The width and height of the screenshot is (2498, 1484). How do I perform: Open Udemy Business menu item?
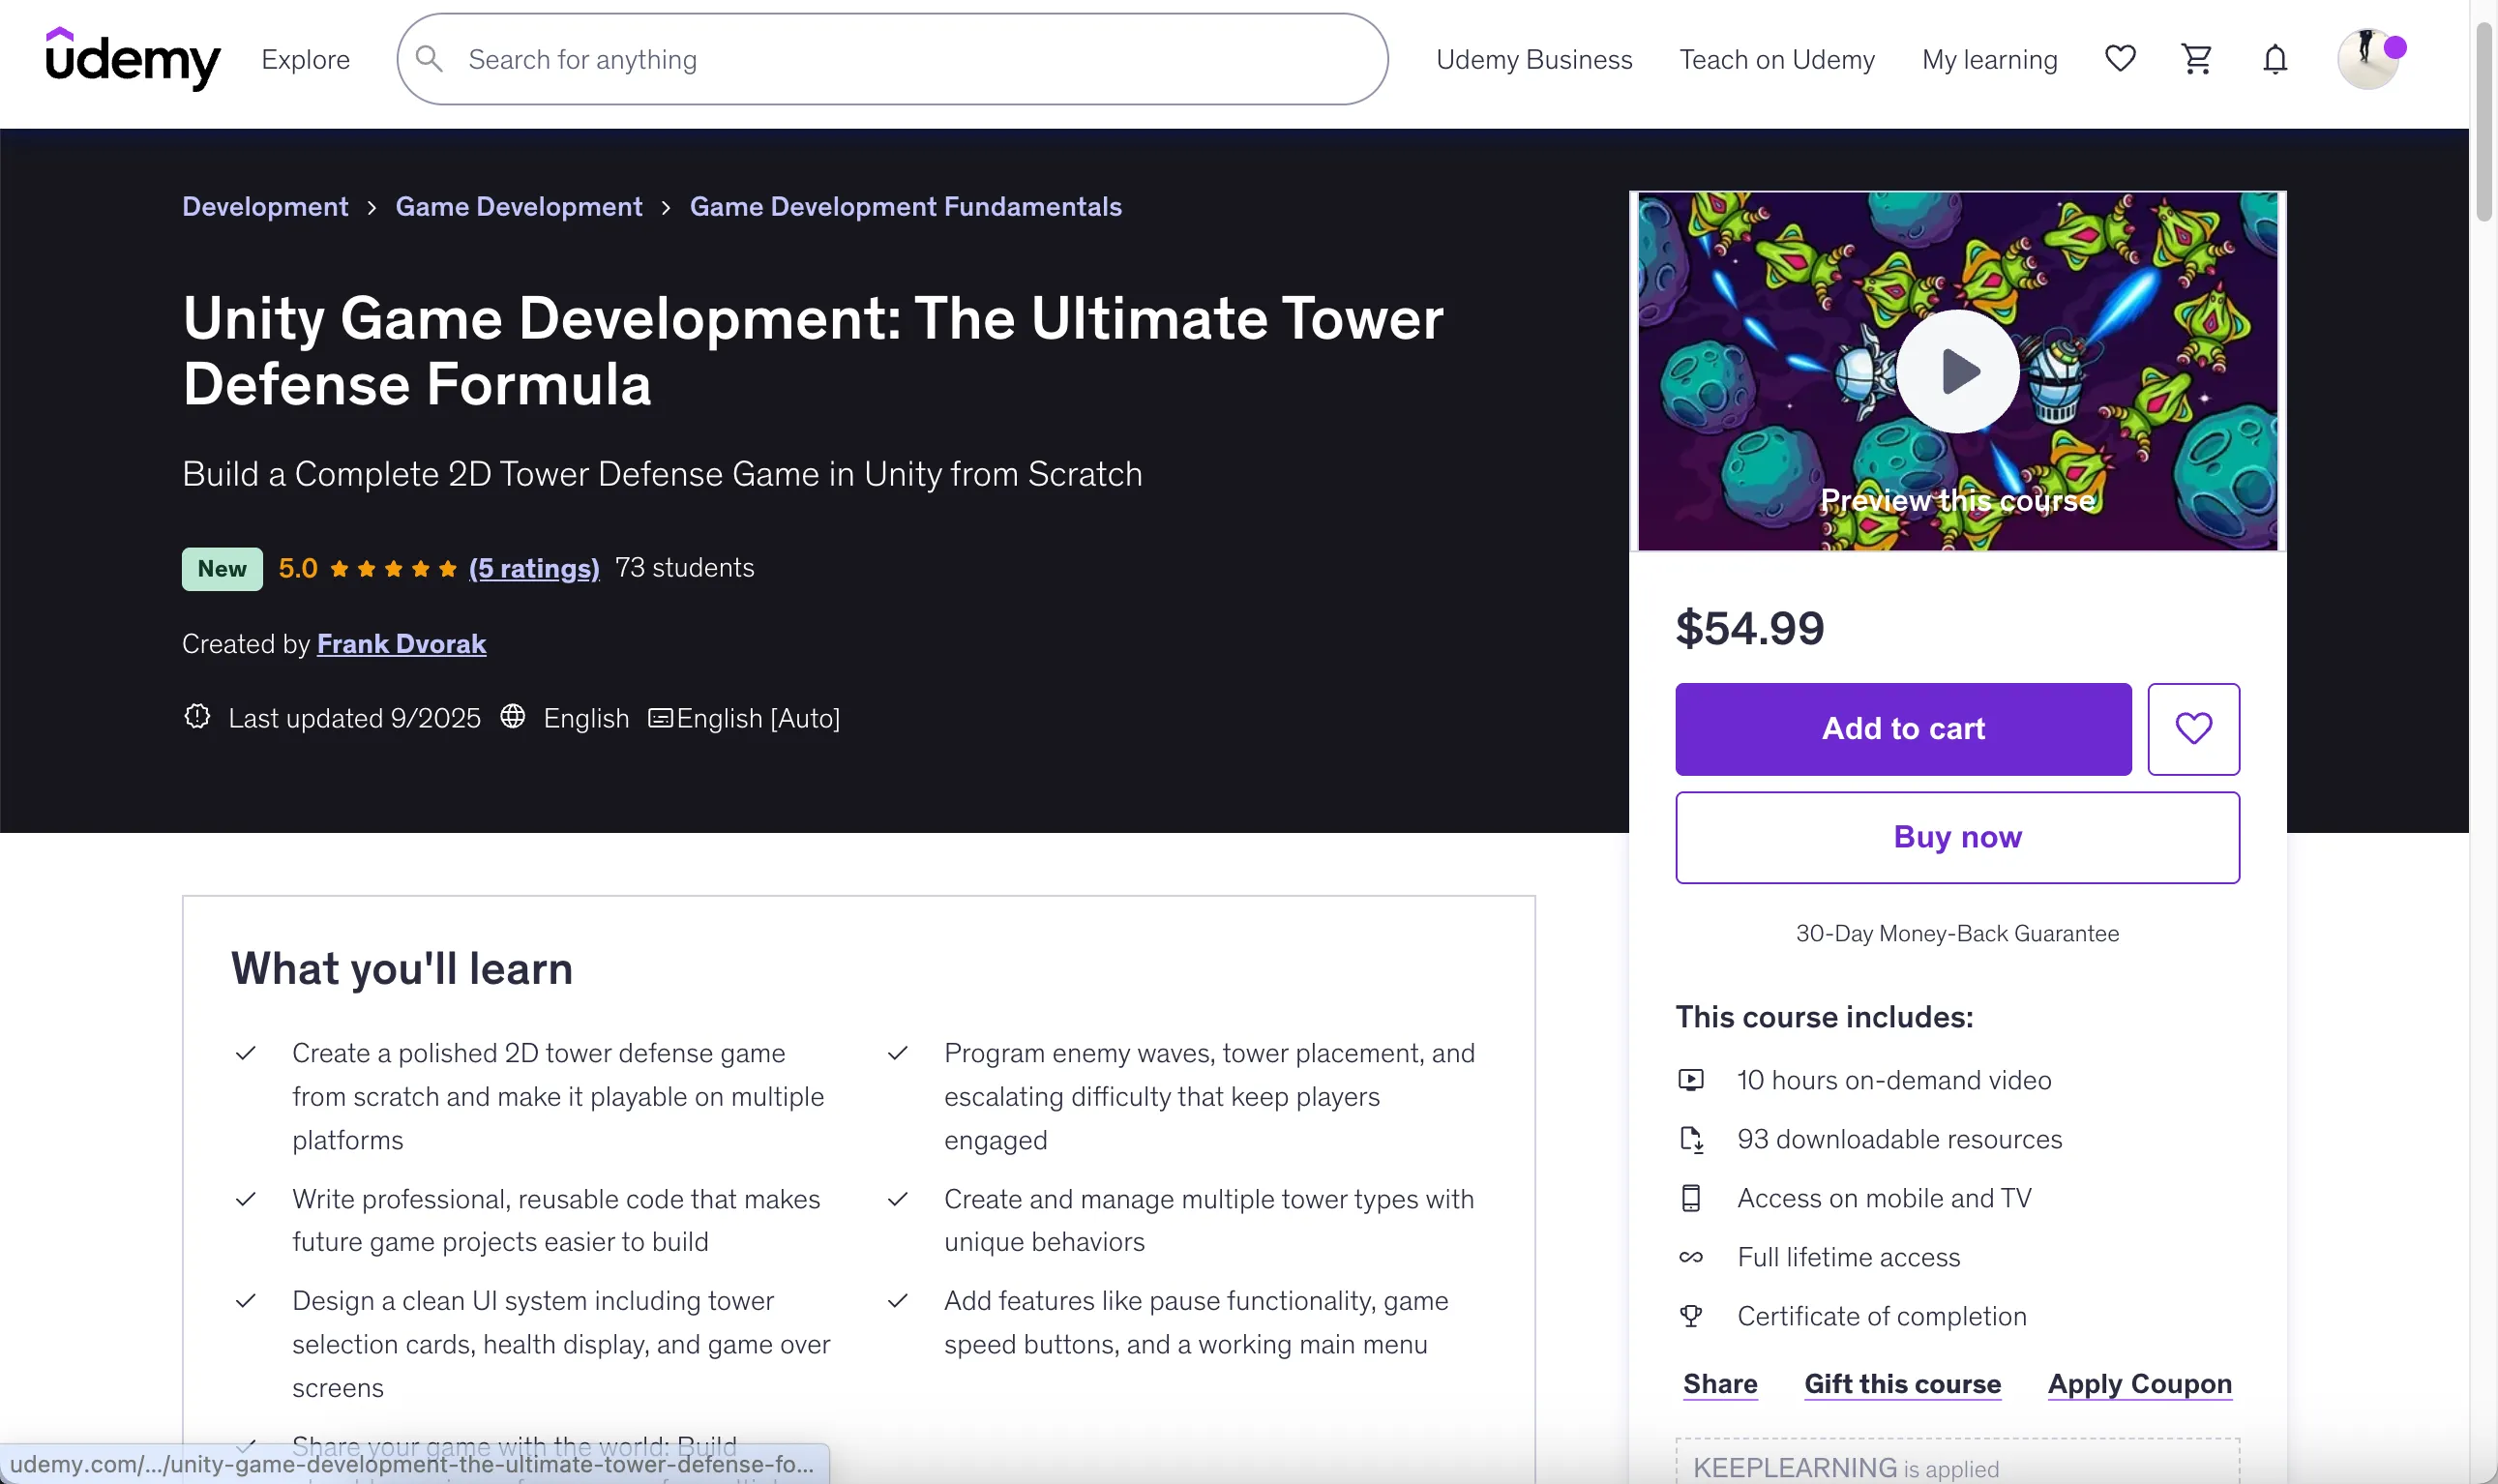click(x=1533, y=59)
